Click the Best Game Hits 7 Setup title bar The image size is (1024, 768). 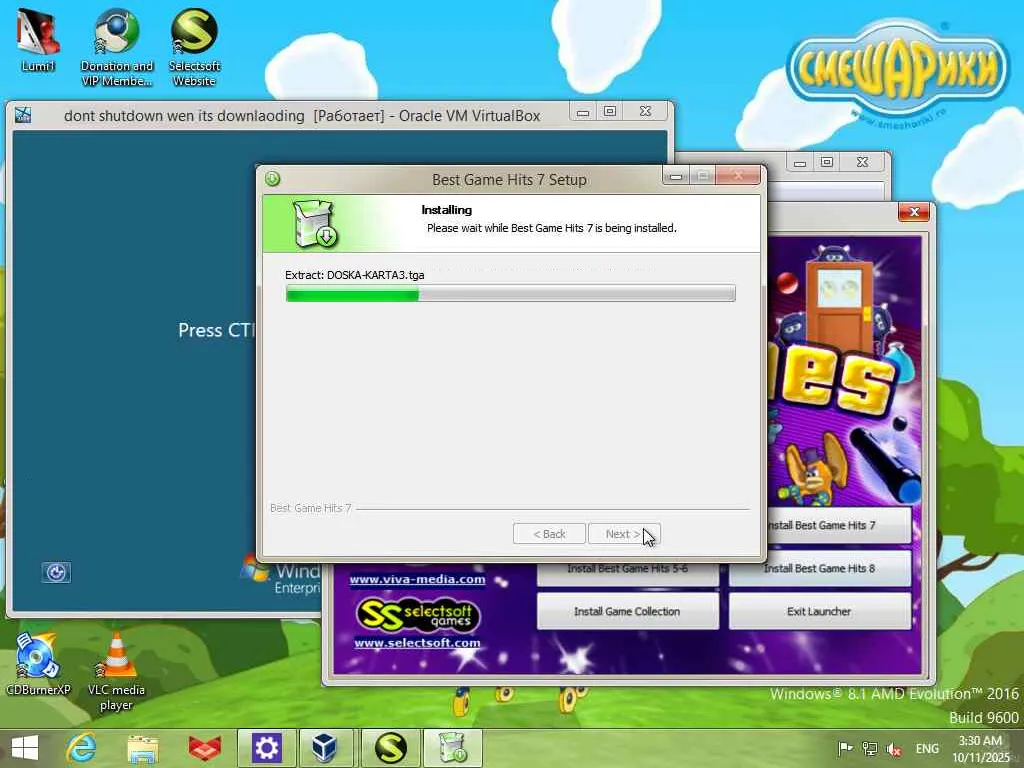tap(509, 180)
